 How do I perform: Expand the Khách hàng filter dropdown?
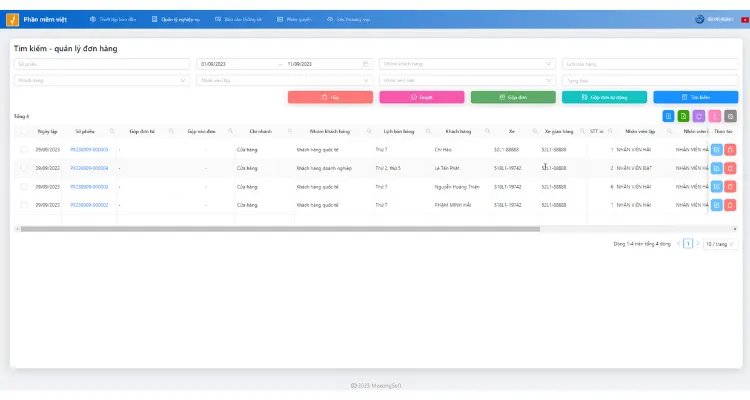tap(101, 80)
